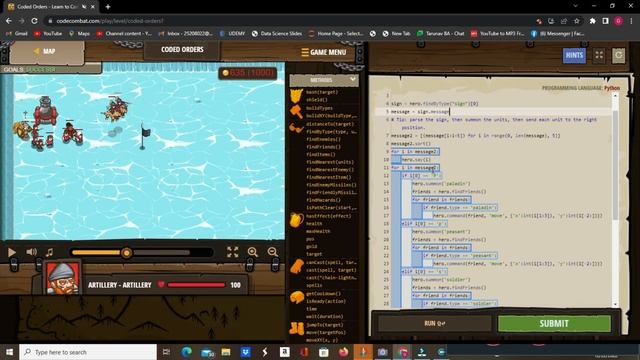Select the findEnemies() method
This screenshot has height=360, width=640.
point(323,139)
